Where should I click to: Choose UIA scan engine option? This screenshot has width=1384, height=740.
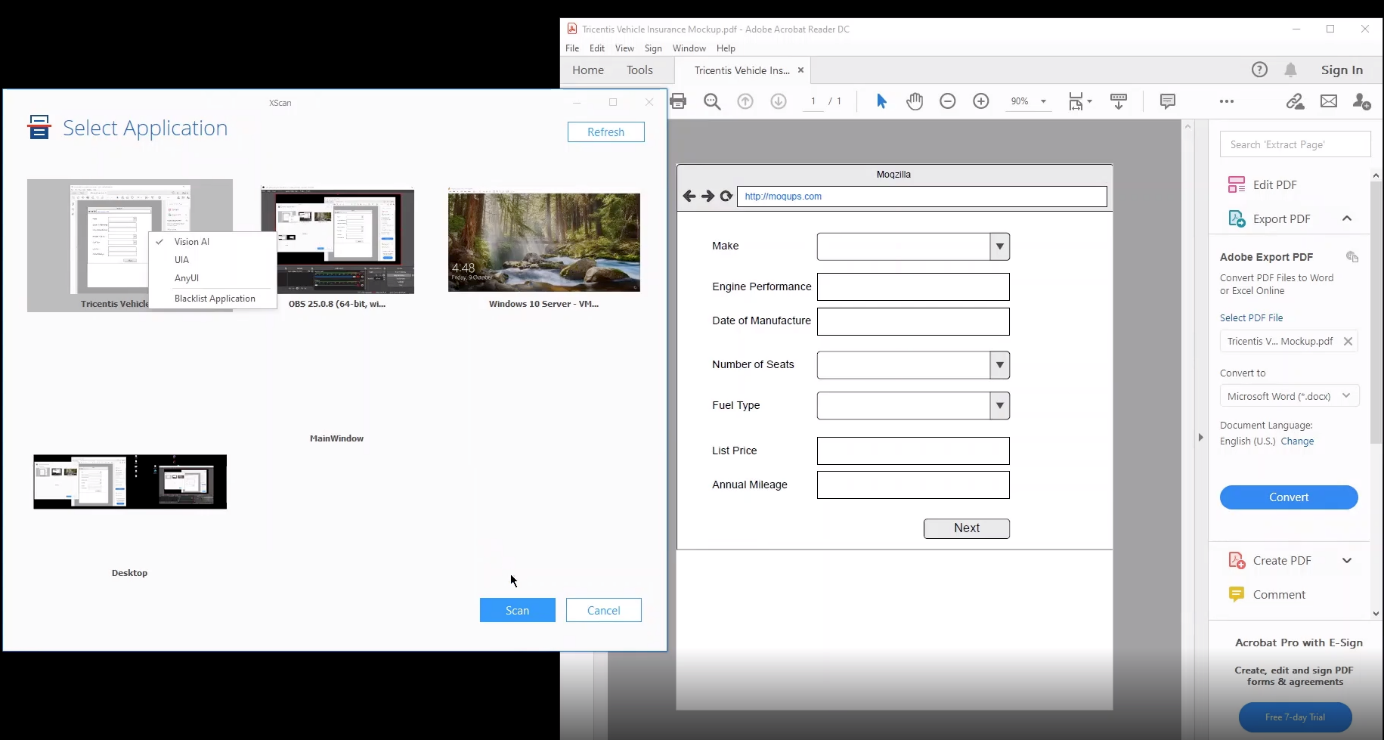click(182, 260)
